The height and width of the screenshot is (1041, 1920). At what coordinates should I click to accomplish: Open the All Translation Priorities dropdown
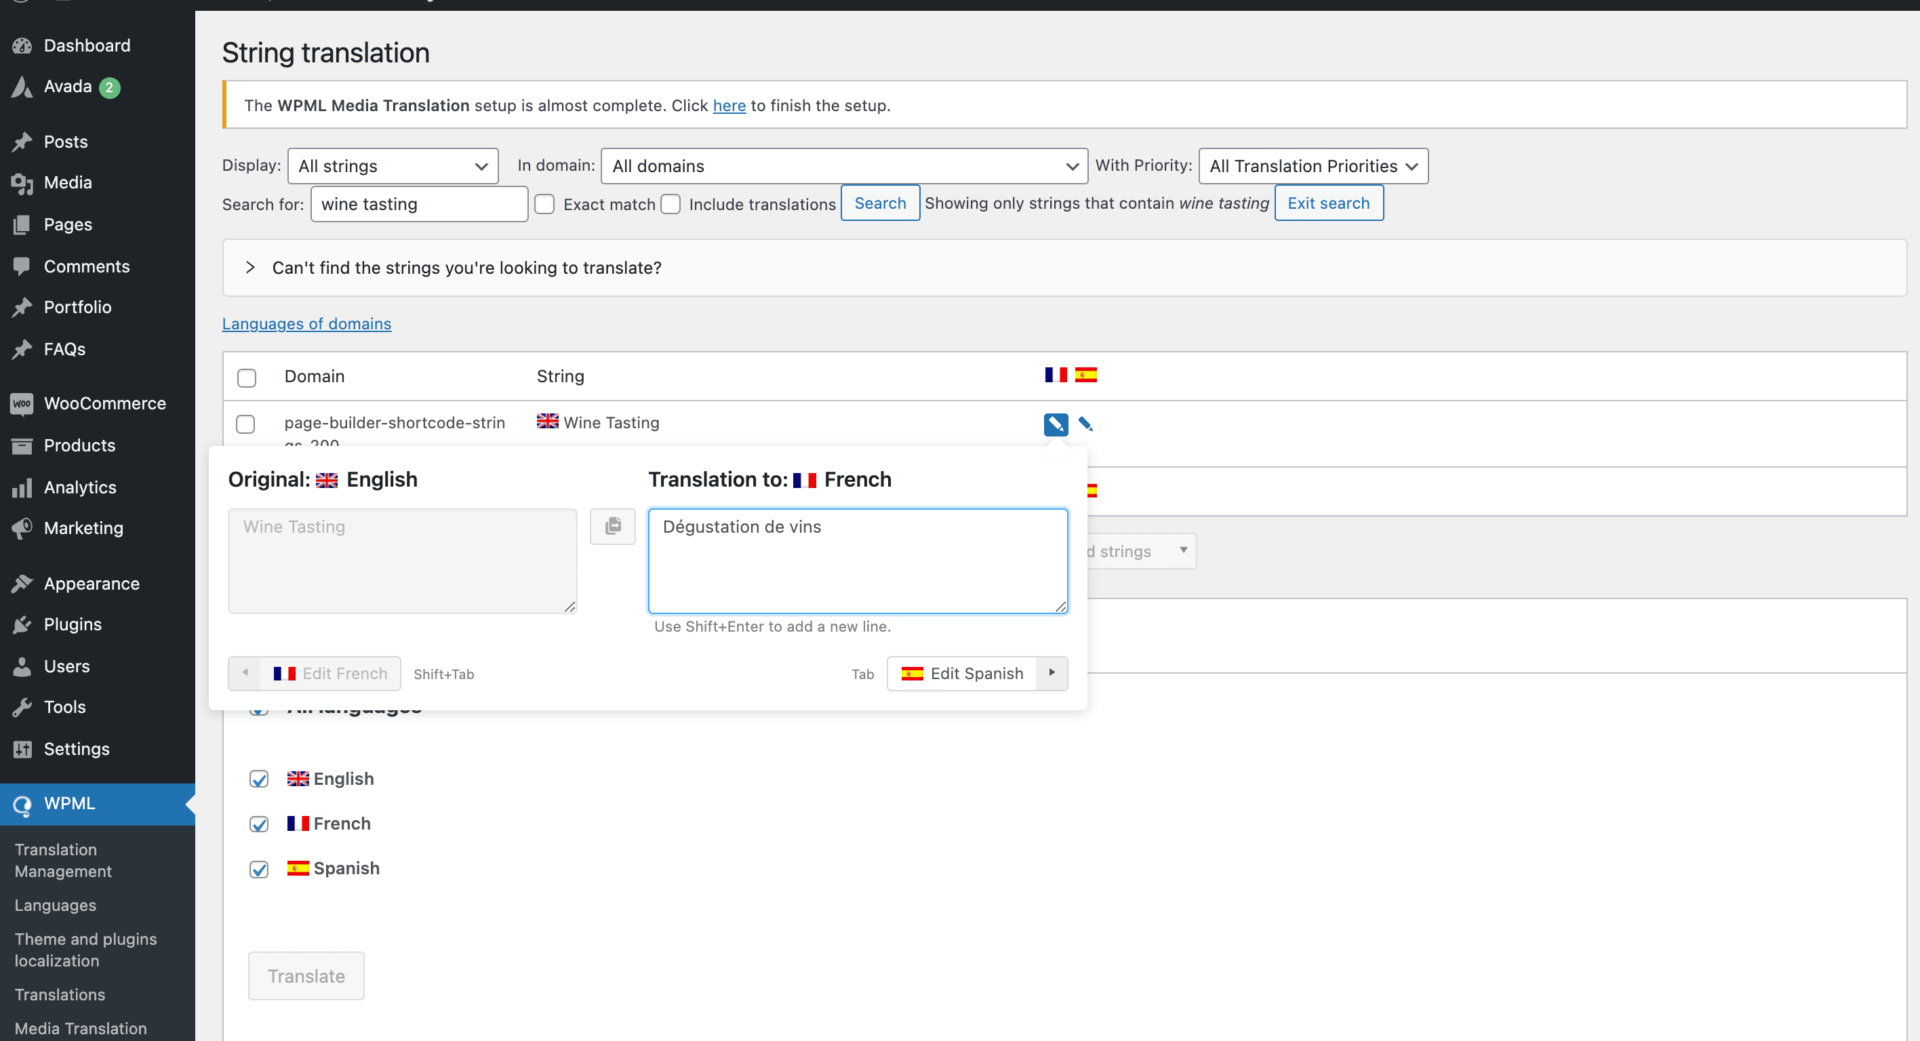[1313, 166]
